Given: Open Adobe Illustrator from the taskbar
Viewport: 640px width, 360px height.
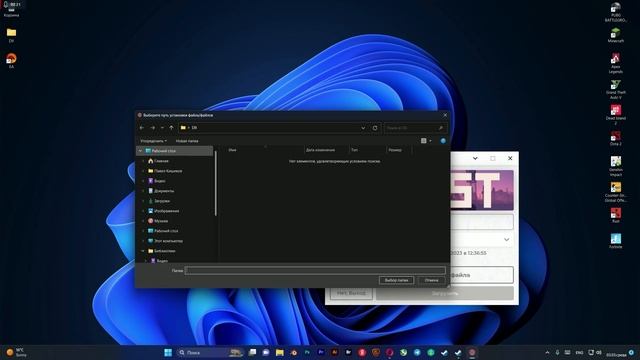Looking at the screenshot, I should (x=335, y=352).
